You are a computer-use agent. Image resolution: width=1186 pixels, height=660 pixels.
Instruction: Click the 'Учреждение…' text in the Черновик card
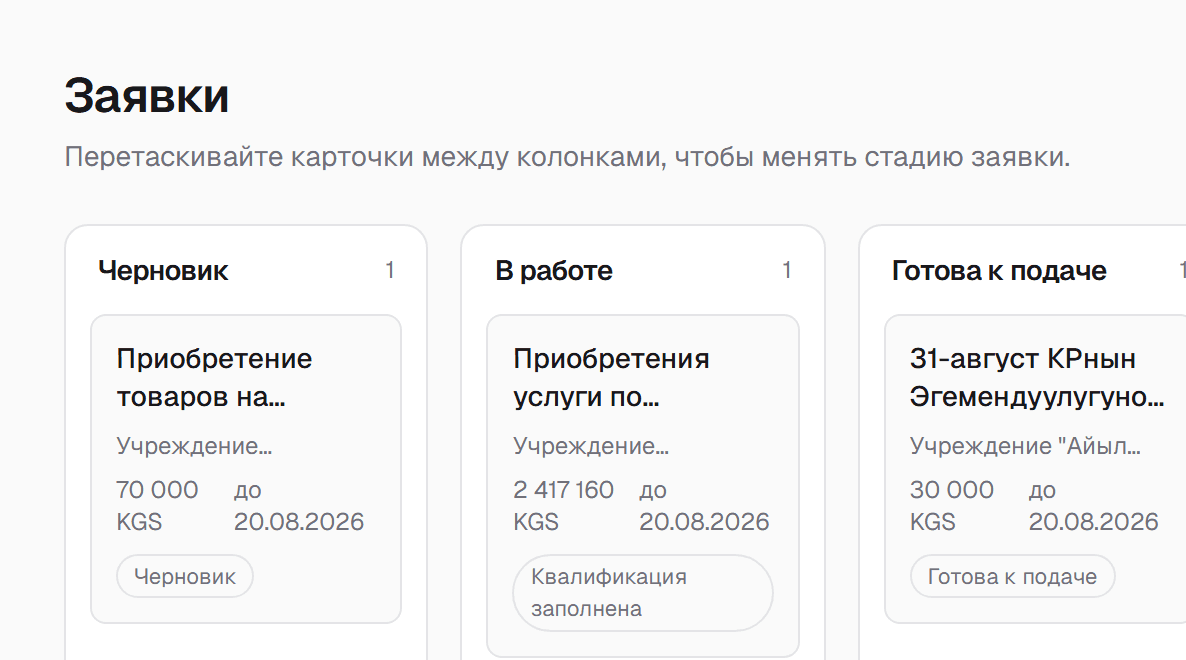point(194,446)
